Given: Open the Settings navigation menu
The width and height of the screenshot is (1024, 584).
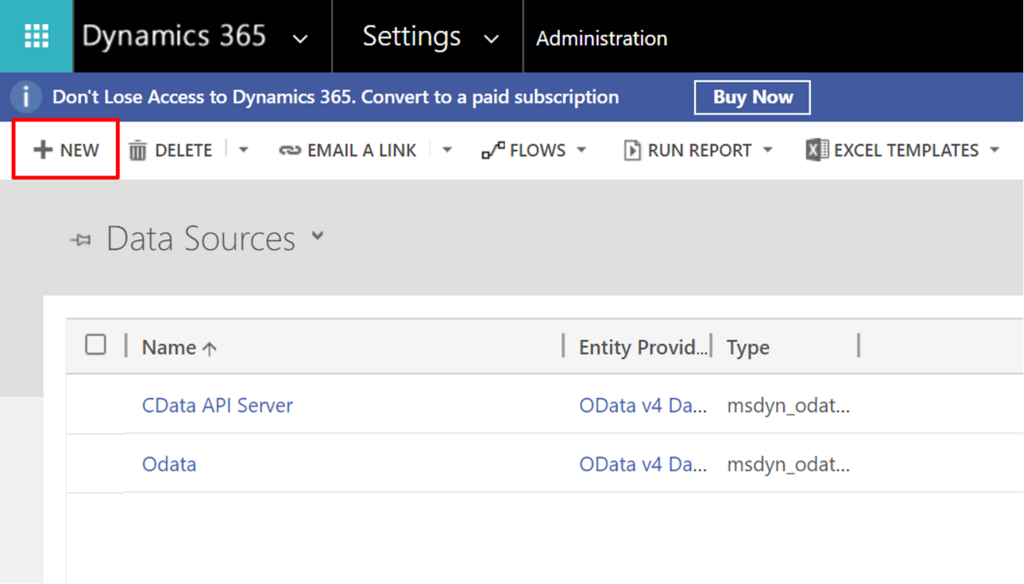Looking at the screenshot, I should [411, 36].
